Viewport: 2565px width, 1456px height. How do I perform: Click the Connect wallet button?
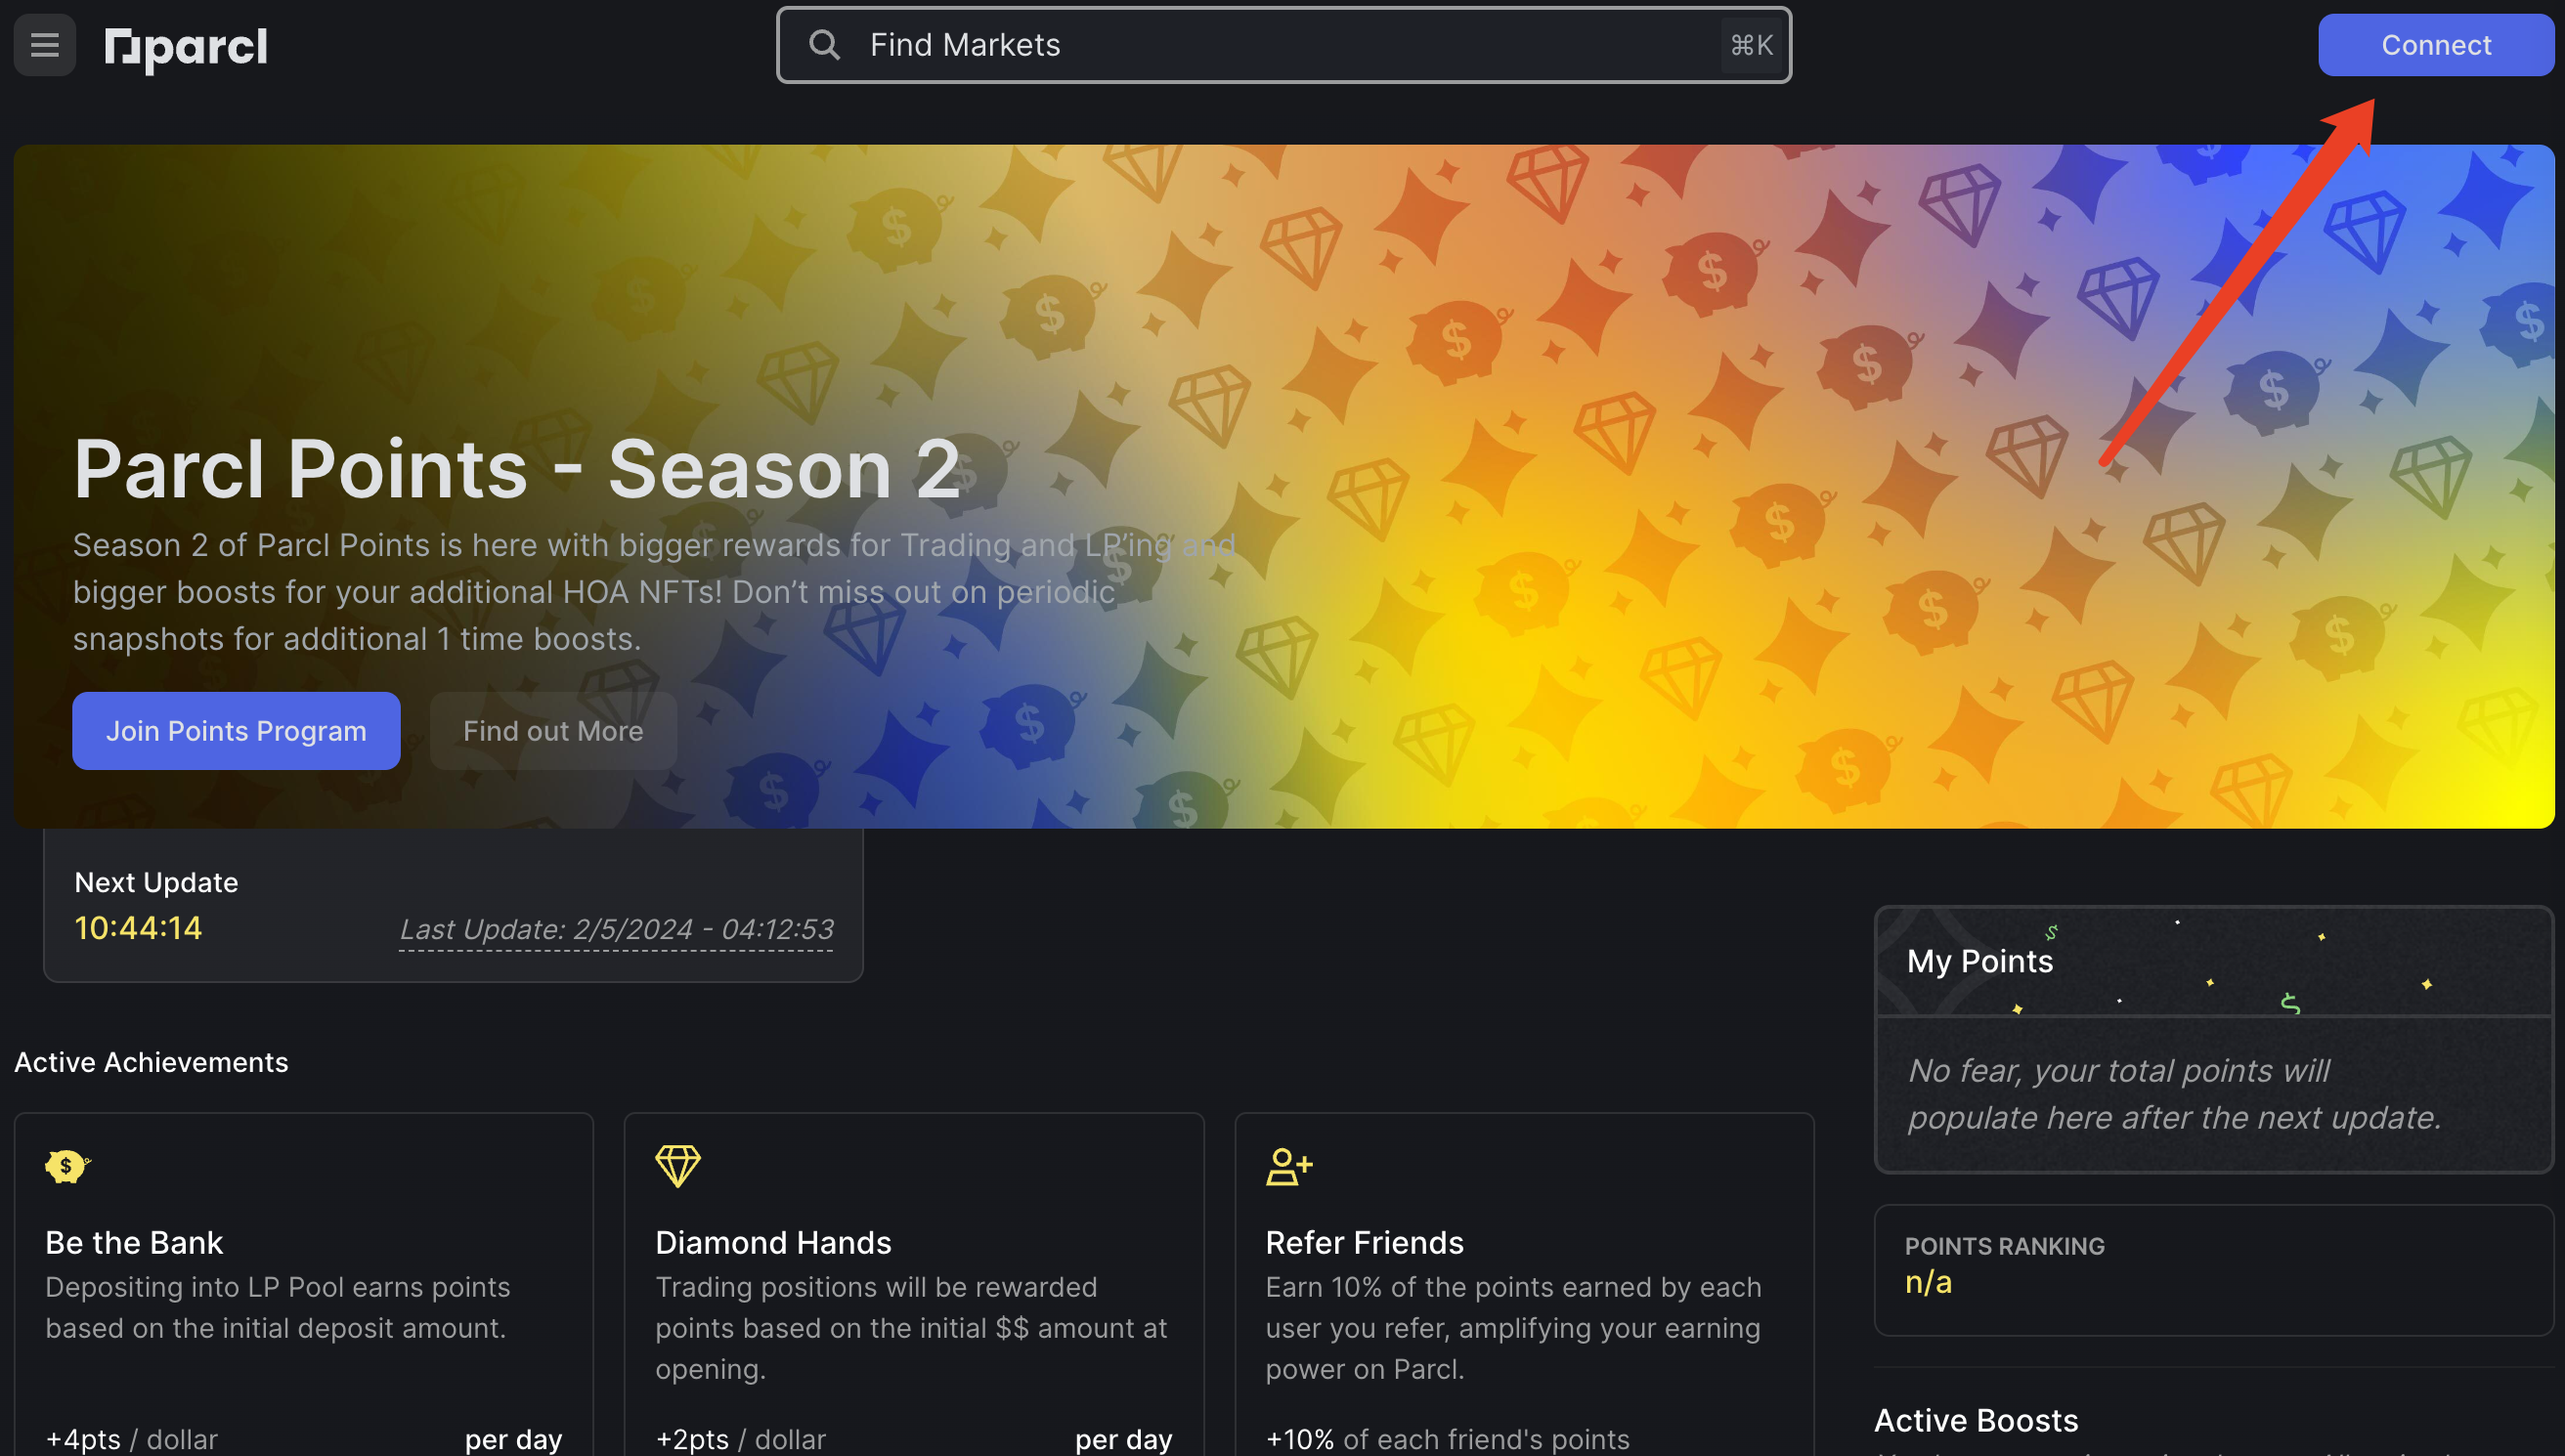2436,45
